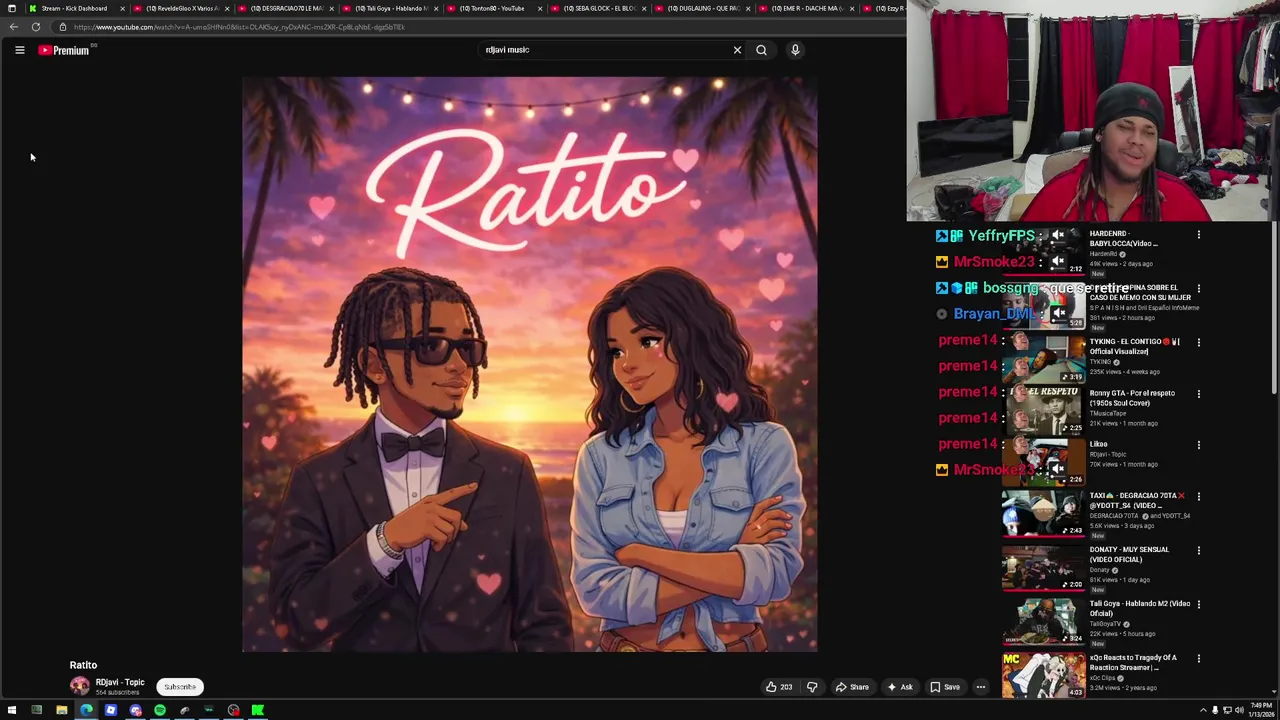Click the Ratito album art video

[529, 365]
